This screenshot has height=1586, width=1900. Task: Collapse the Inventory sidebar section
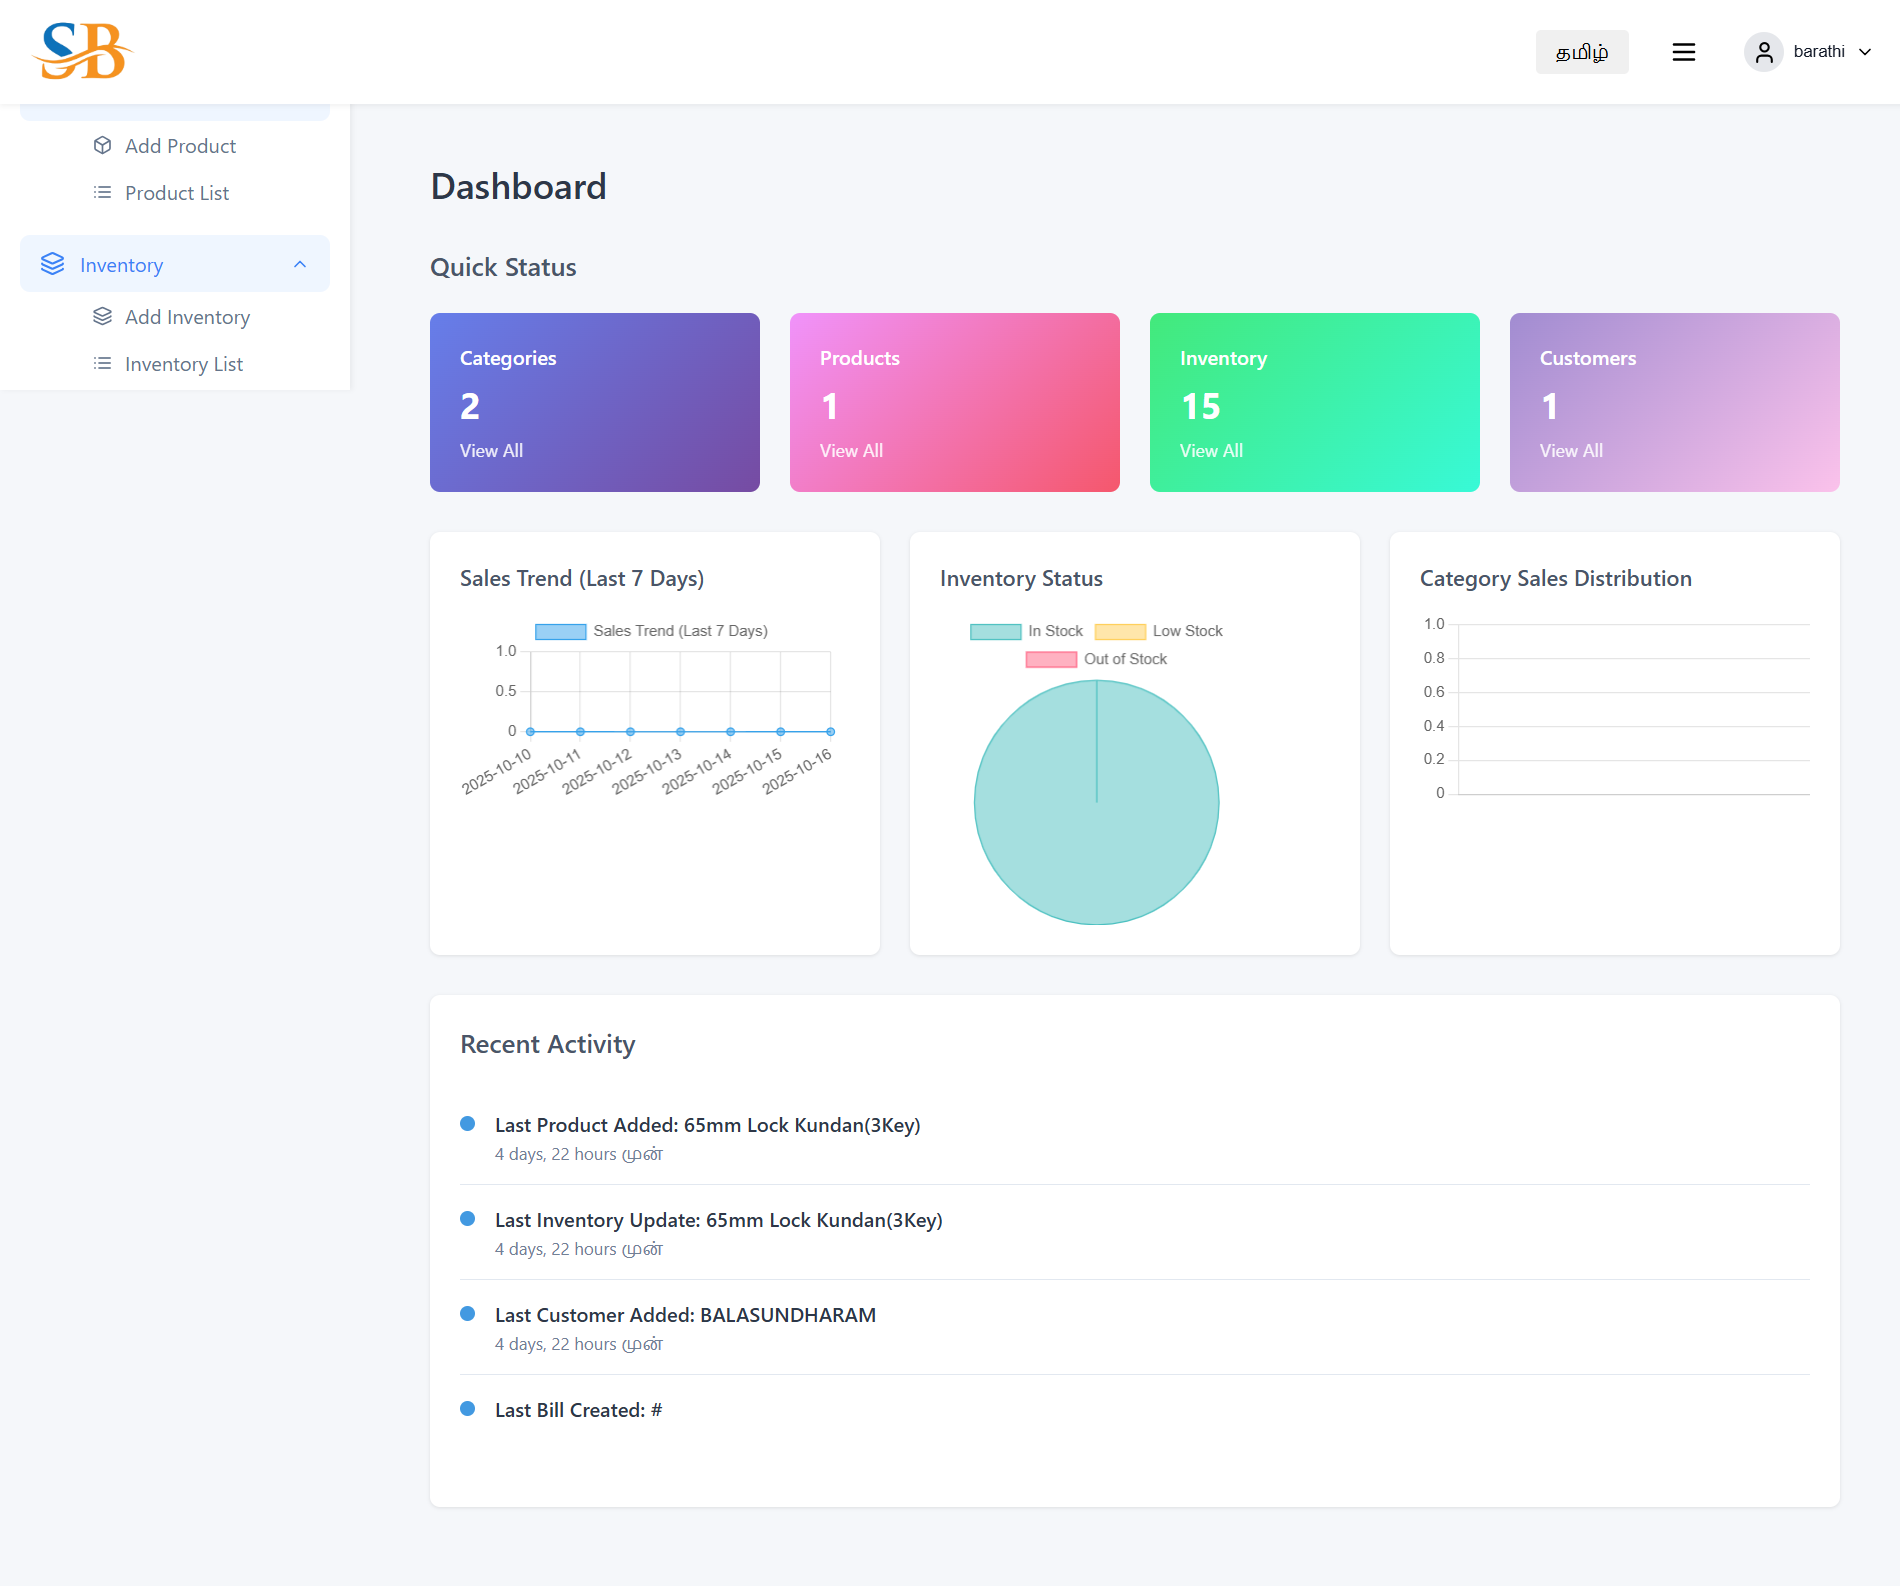point(299,265)
